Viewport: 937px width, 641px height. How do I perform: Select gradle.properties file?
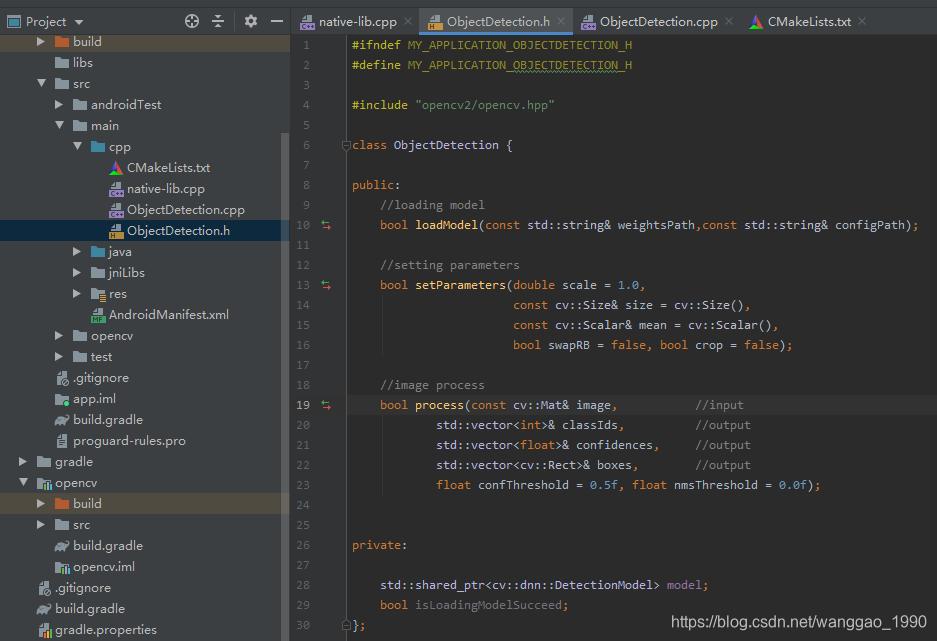click(106, 630)
